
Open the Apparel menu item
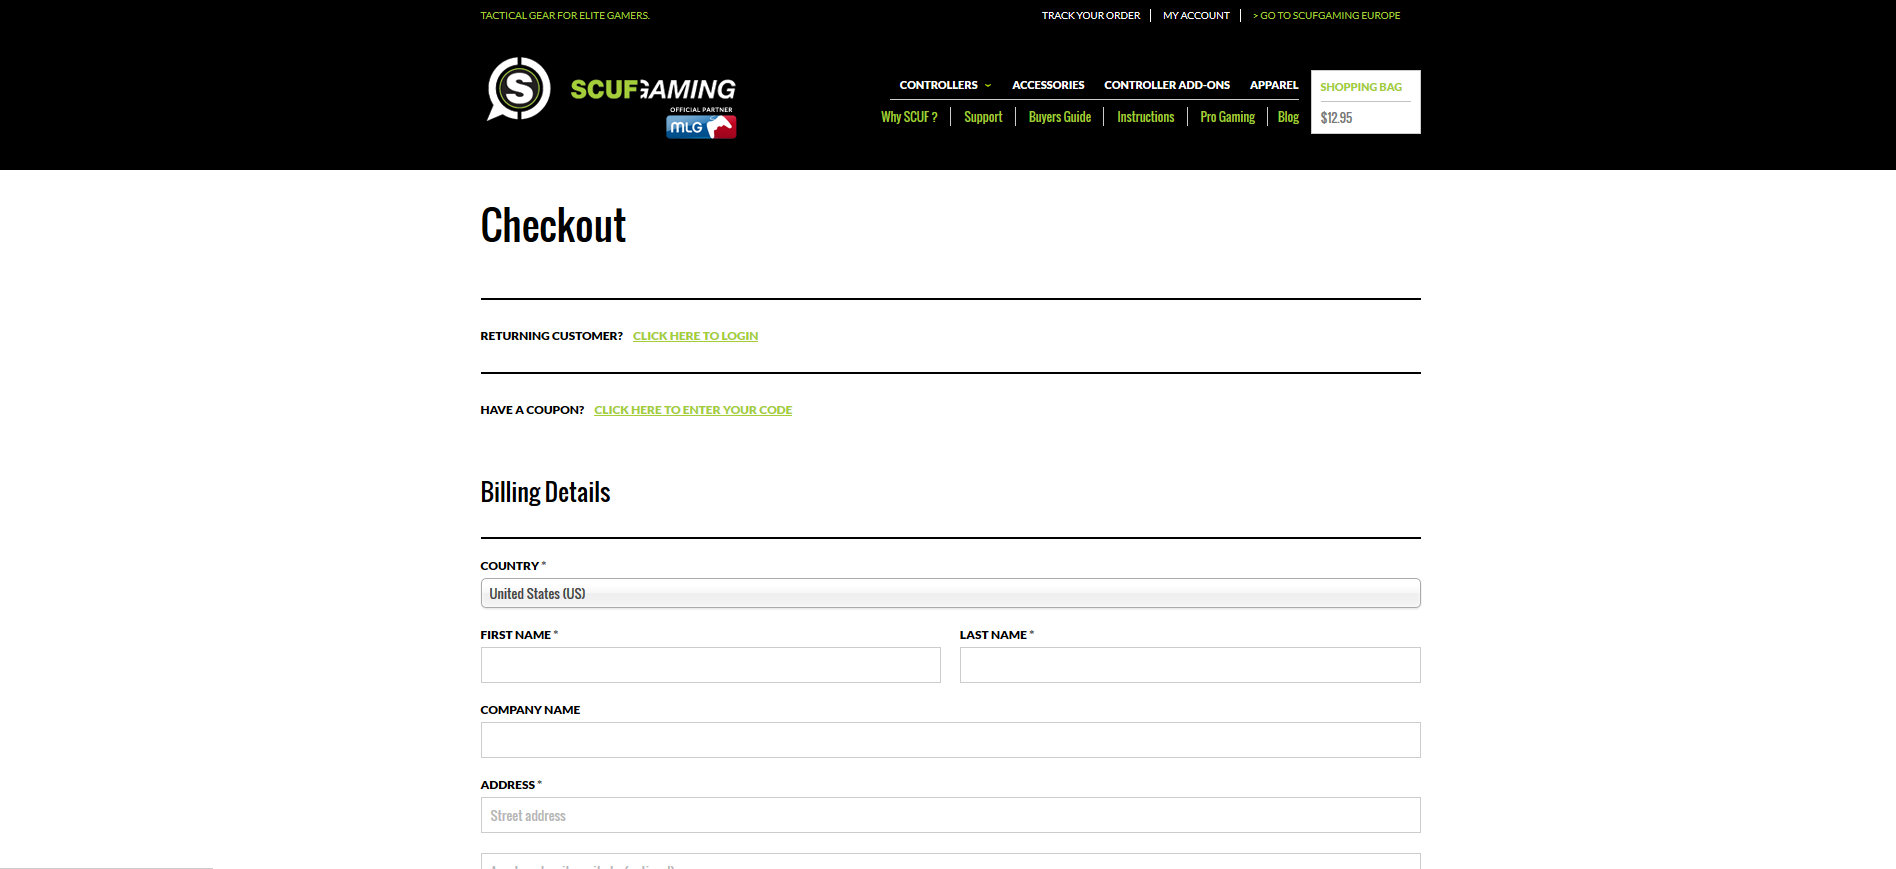pyautogui.click(x=1273, y=85)
